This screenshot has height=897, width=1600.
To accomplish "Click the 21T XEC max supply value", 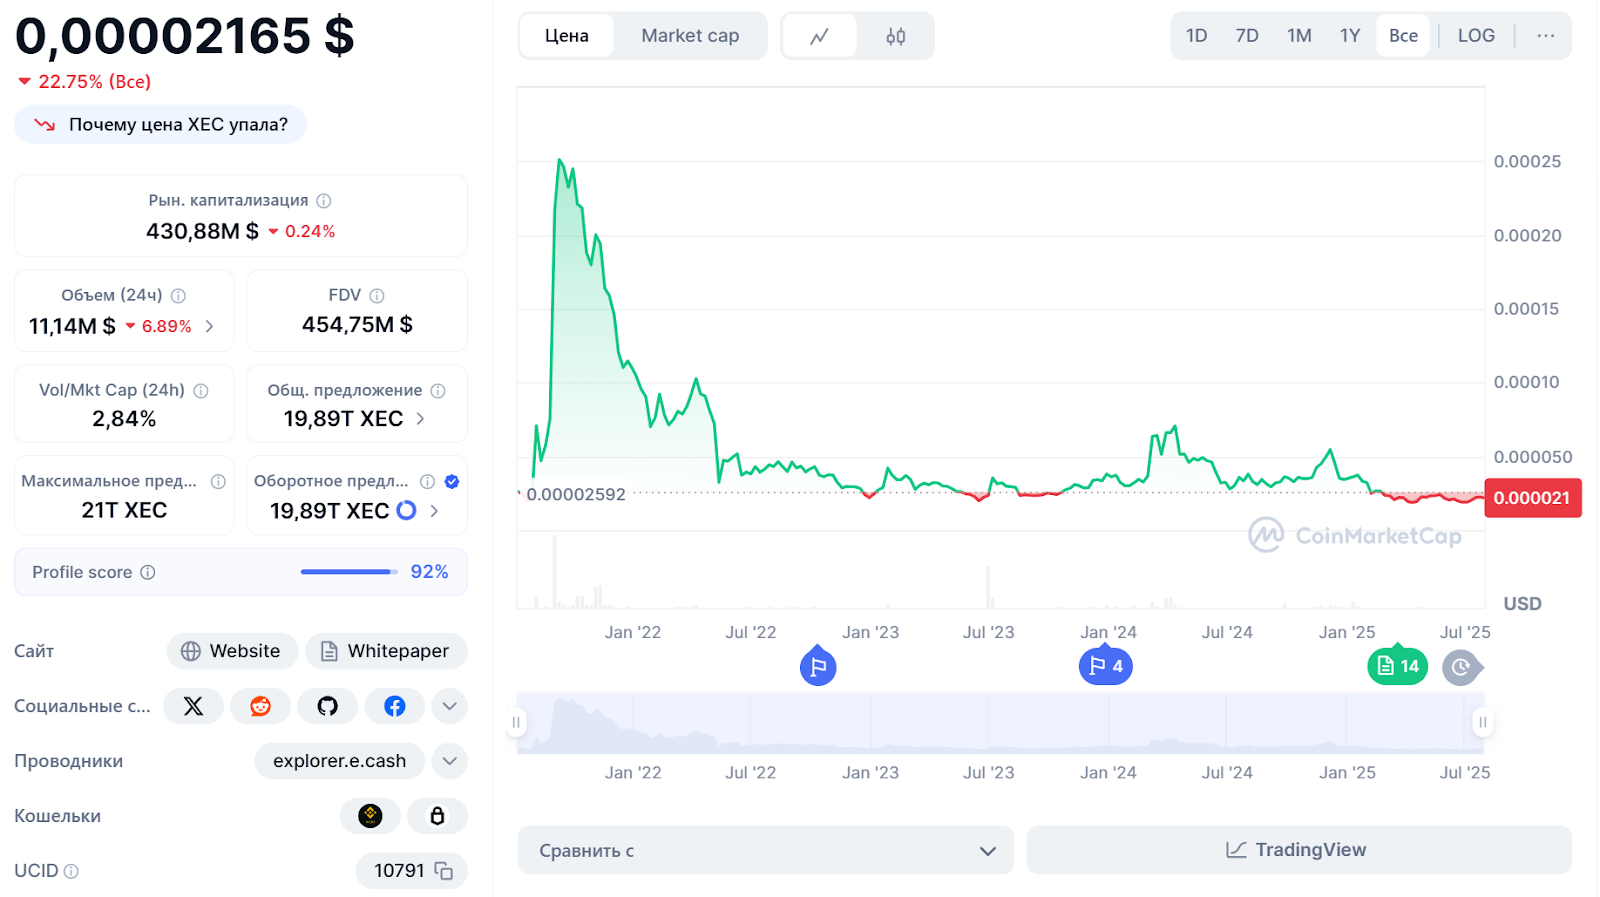I will point(124,510).
